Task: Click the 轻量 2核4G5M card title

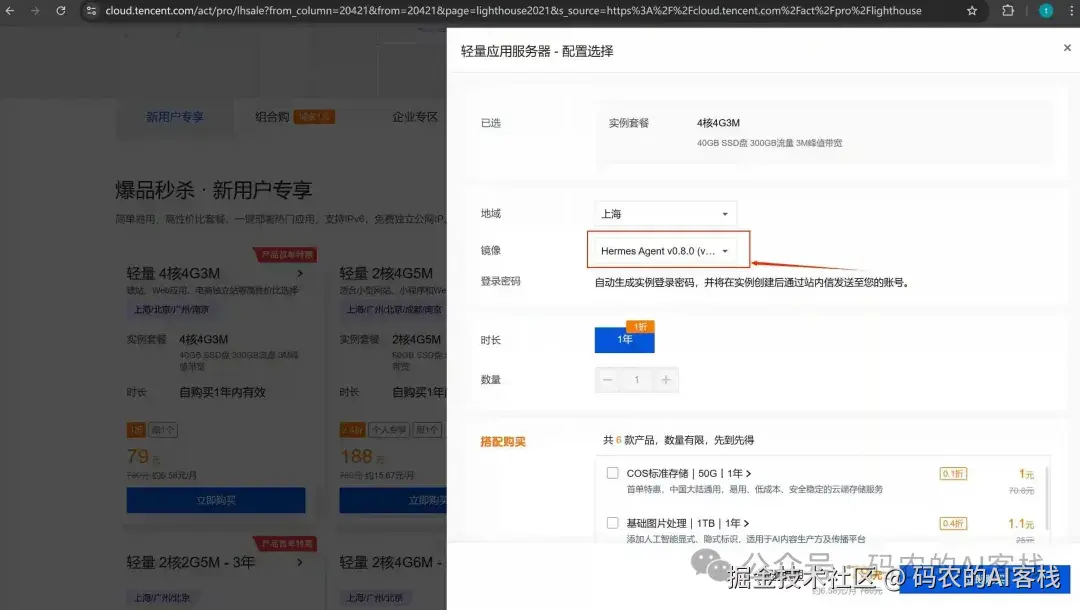Action: 386,273
